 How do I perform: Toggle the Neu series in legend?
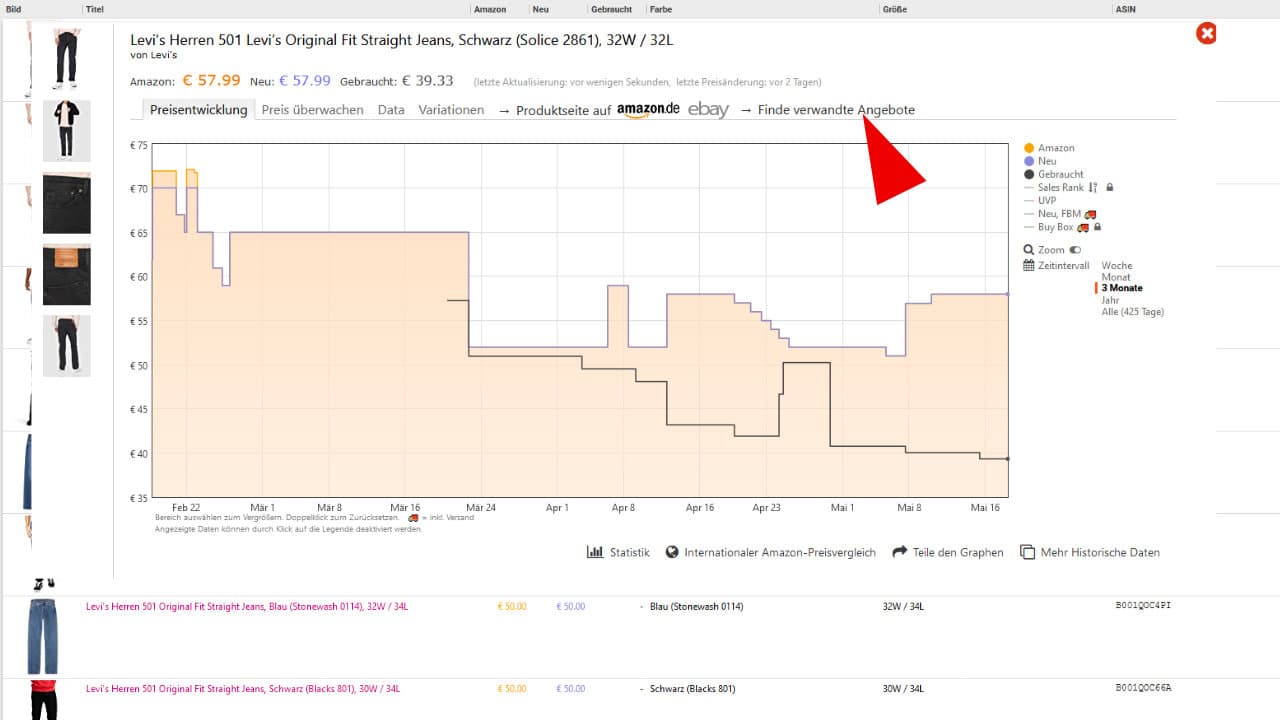(1047, 161)
